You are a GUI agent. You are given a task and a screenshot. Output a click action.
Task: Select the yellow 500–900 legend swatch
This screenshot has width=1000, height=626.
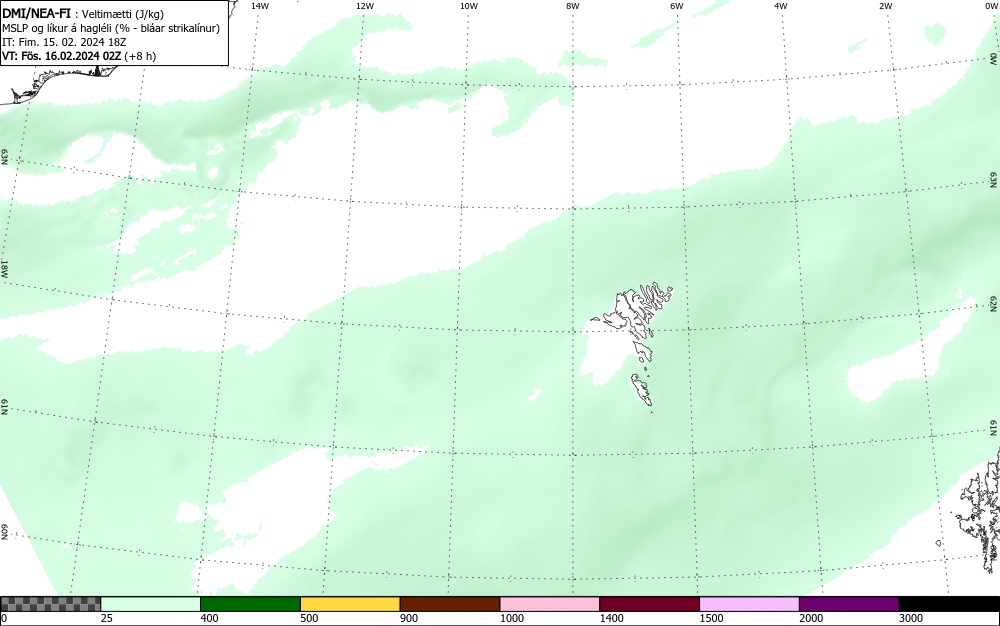point(350,604)
